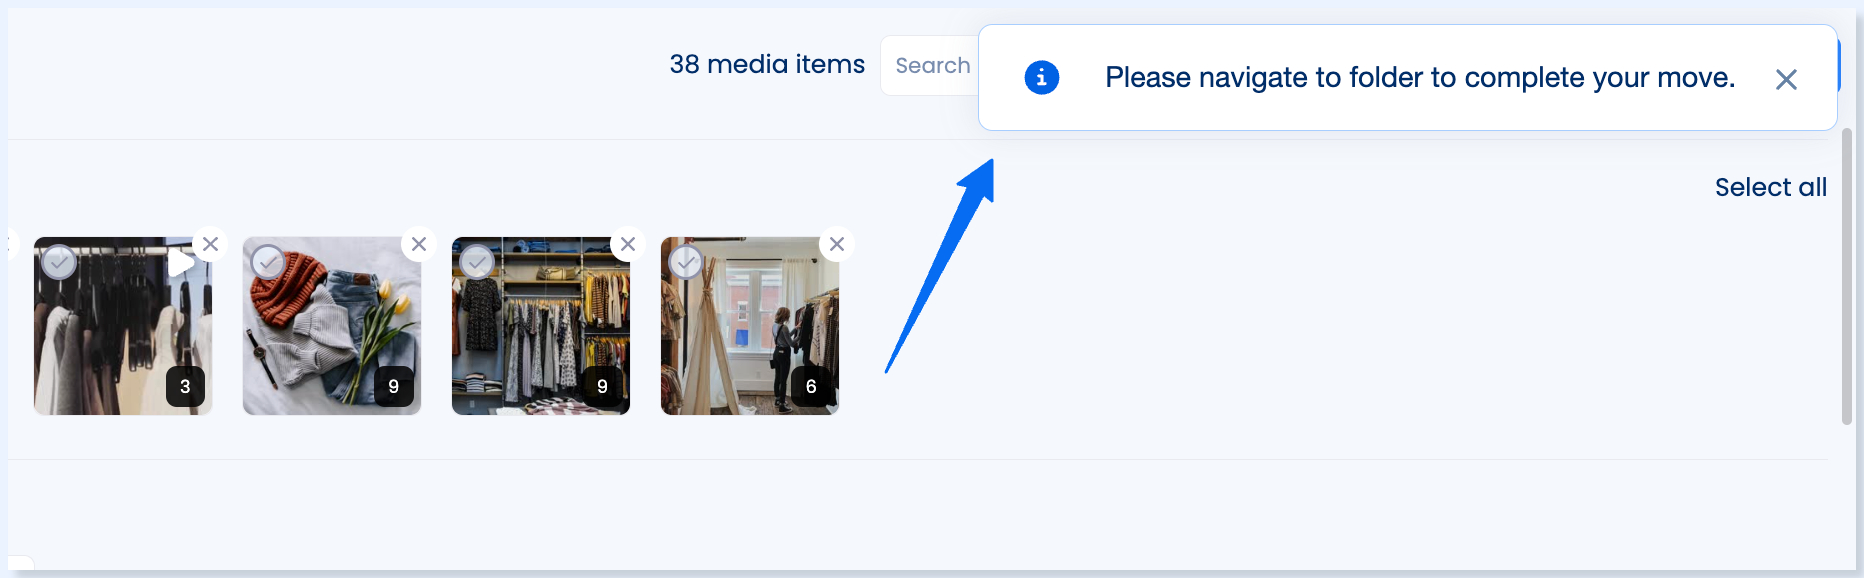
Task: Click the vertical scrollbar on right edge
Action: pyautogui.click(x=1847, y=276)
